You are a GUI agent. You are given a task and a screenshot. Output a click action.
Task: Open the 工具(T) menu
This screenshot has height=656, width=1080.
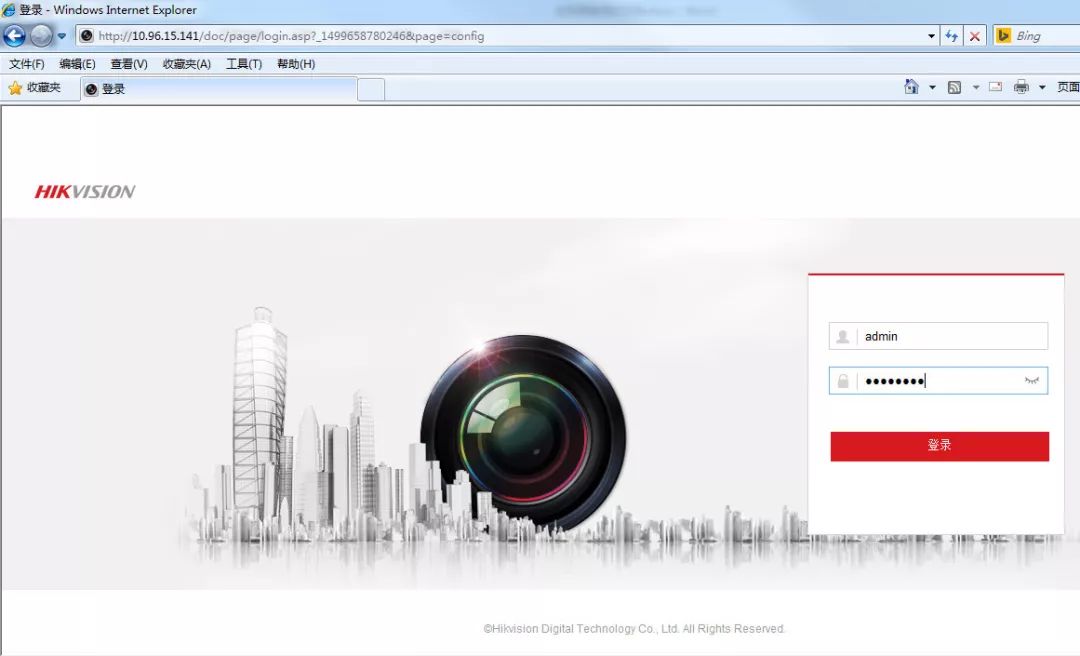pyautogui.click(x=243, y=64)
